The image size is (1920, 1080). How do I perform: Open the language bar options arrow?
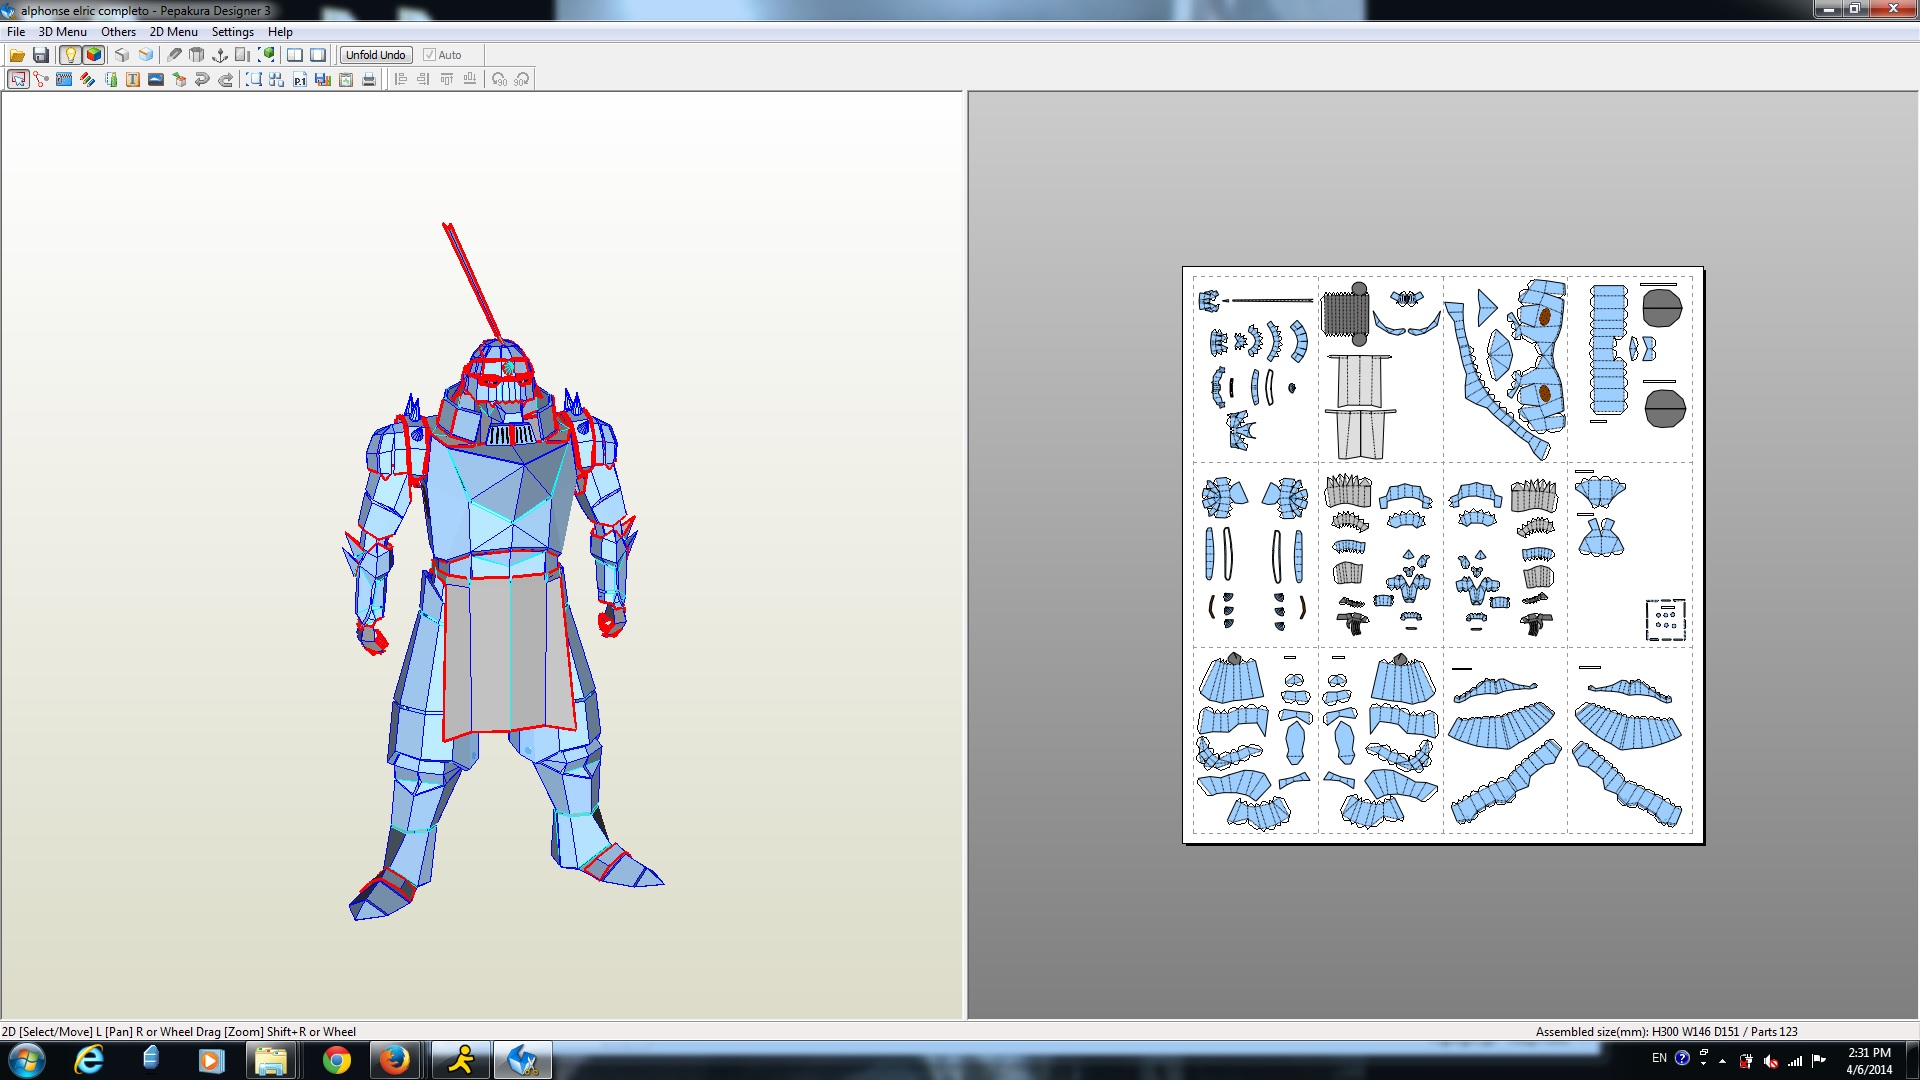[1703, 1063]
